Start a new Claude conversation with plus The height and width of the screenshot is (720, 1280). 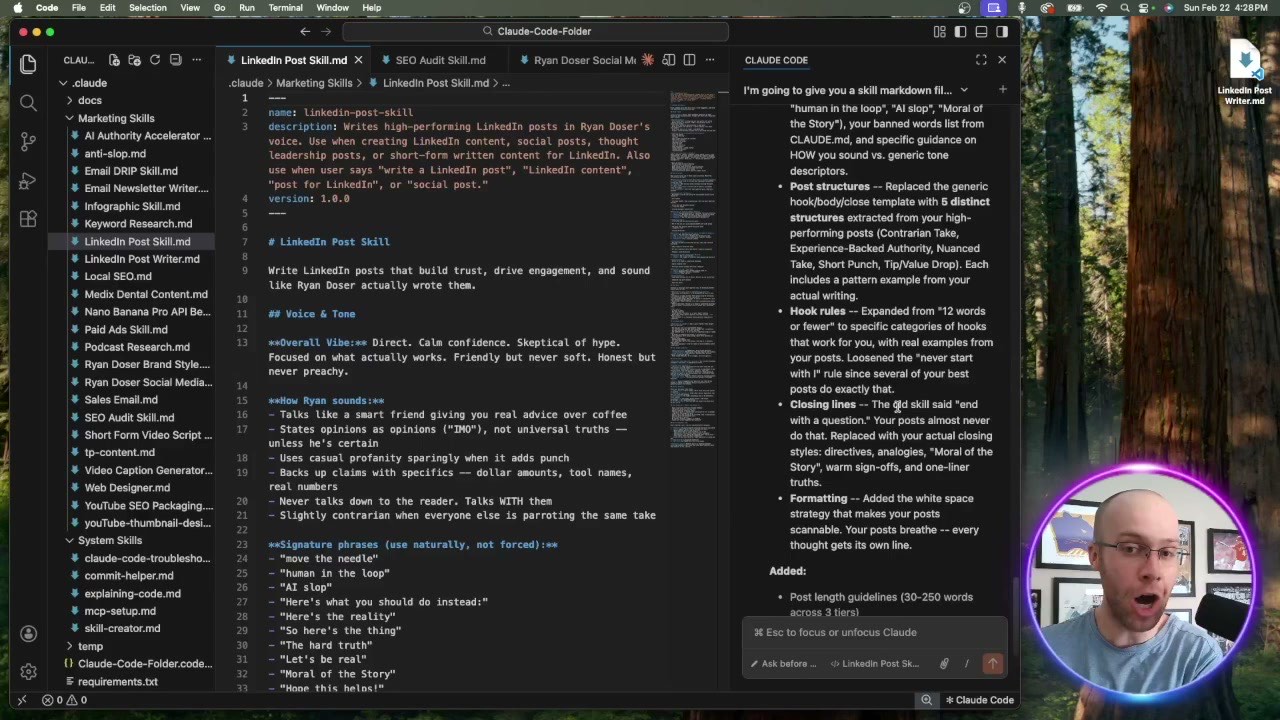click(1002, 90)
